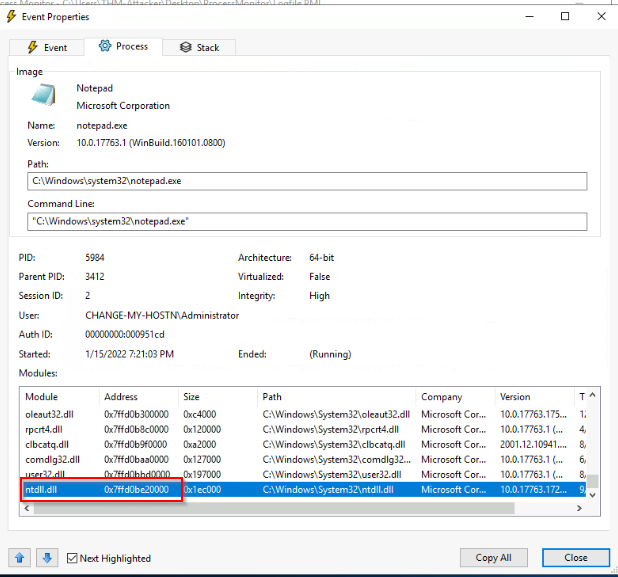
Task: Click the horizontal scroll right arrow
Action: (579, 508)
